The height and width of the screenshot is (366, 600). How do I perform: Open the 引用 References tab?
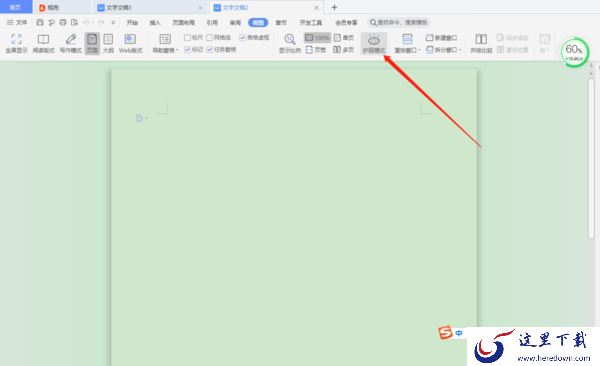pos(212,23)
